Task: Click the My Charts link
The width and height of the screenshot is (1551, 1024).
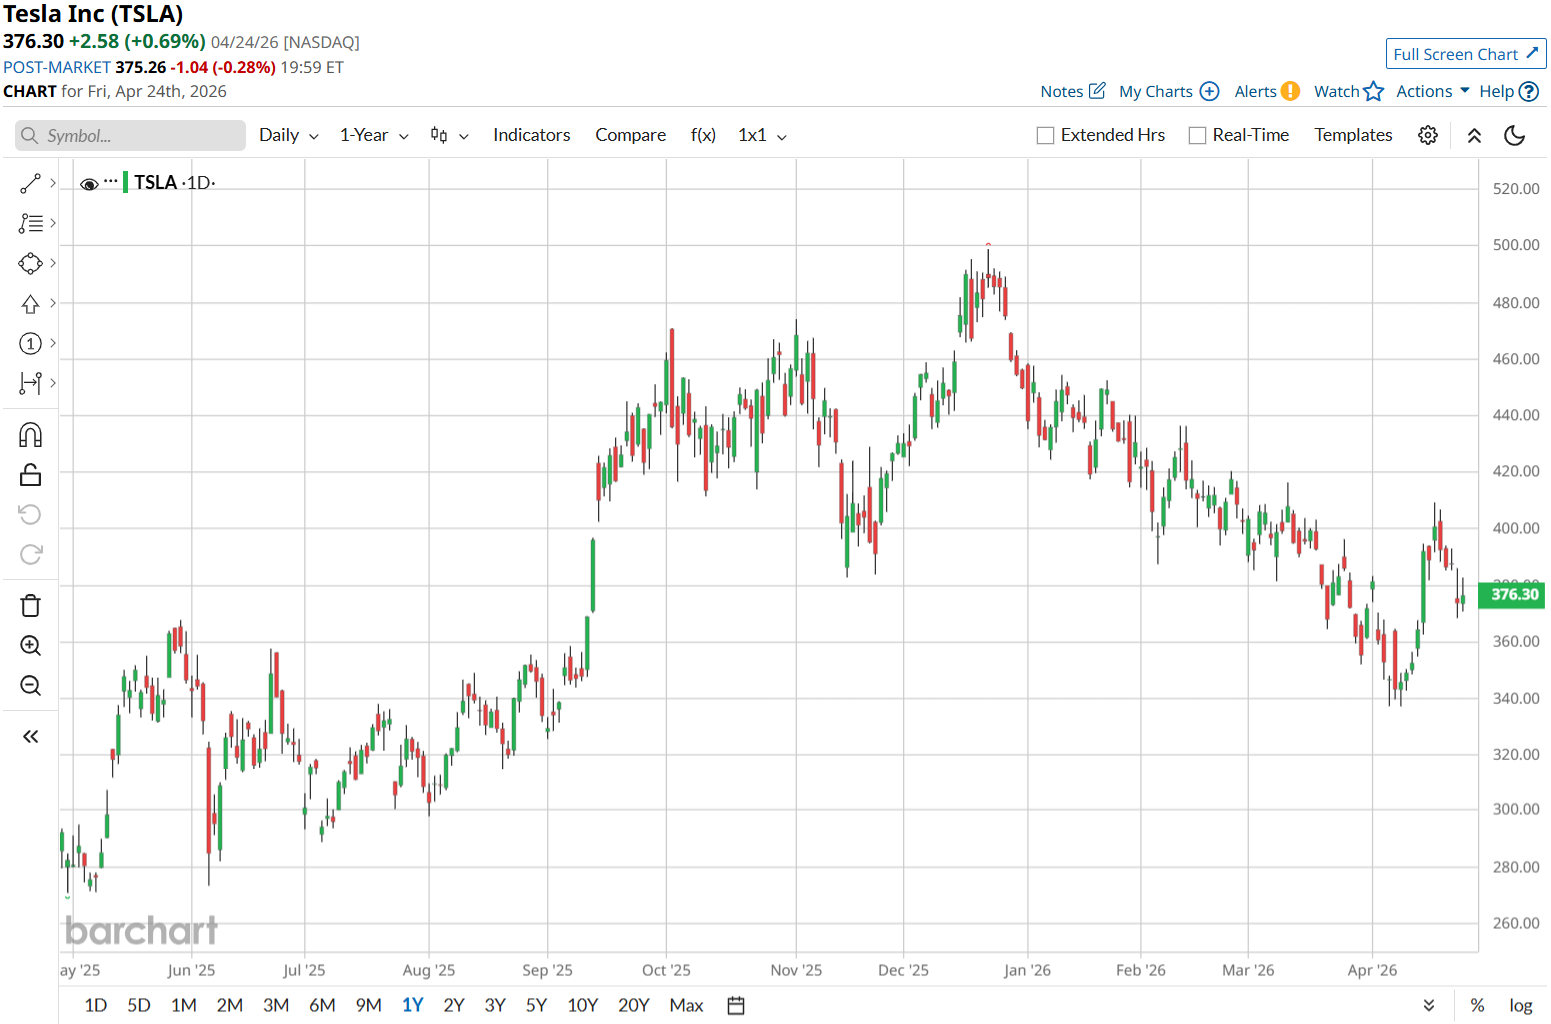Action: coord(1168,91)
